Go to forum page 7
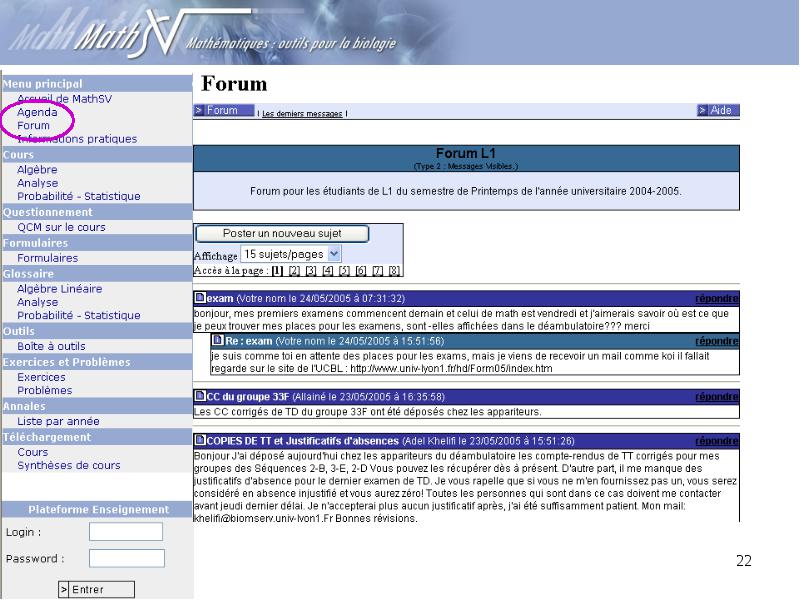This screenshot has height=600, width=800. 378,270
